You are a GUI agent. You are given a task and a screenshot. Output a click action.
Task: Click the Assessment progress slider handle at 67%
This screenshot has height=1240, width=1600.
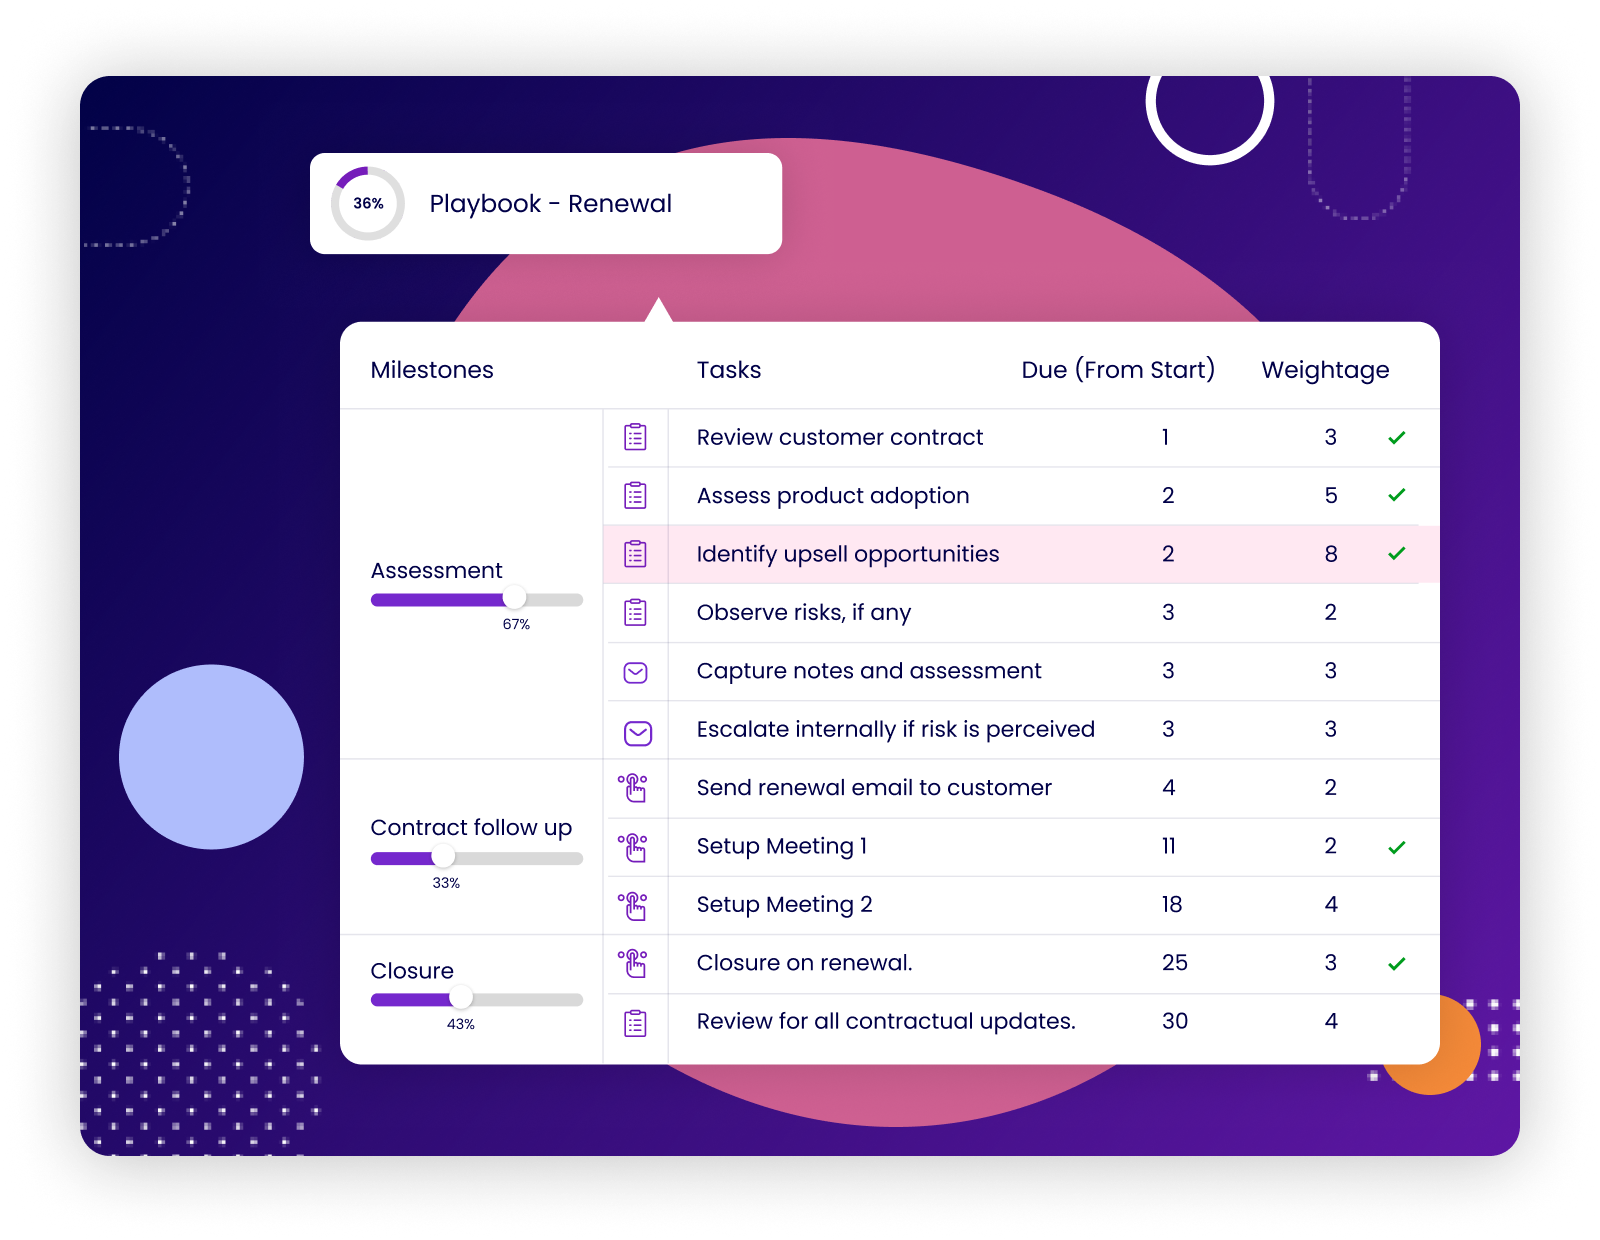point(515,599)
